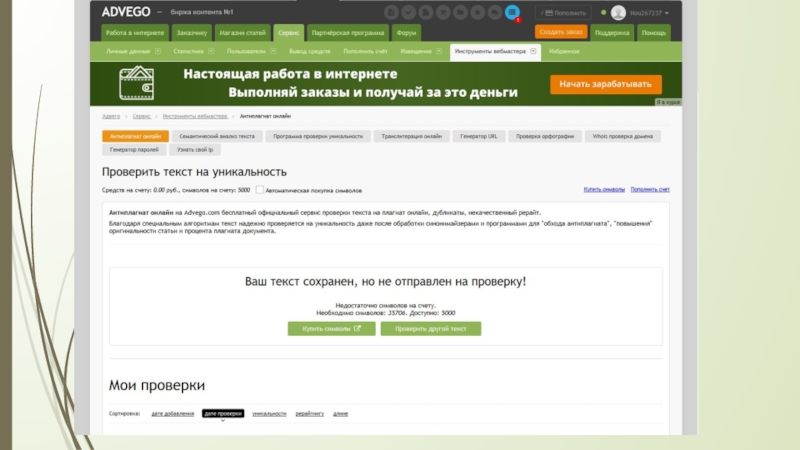The width and height of the screenshot is (800, 450).
Task: Open the Проверка орфографии tool
Action: click(x=545, y=136)
